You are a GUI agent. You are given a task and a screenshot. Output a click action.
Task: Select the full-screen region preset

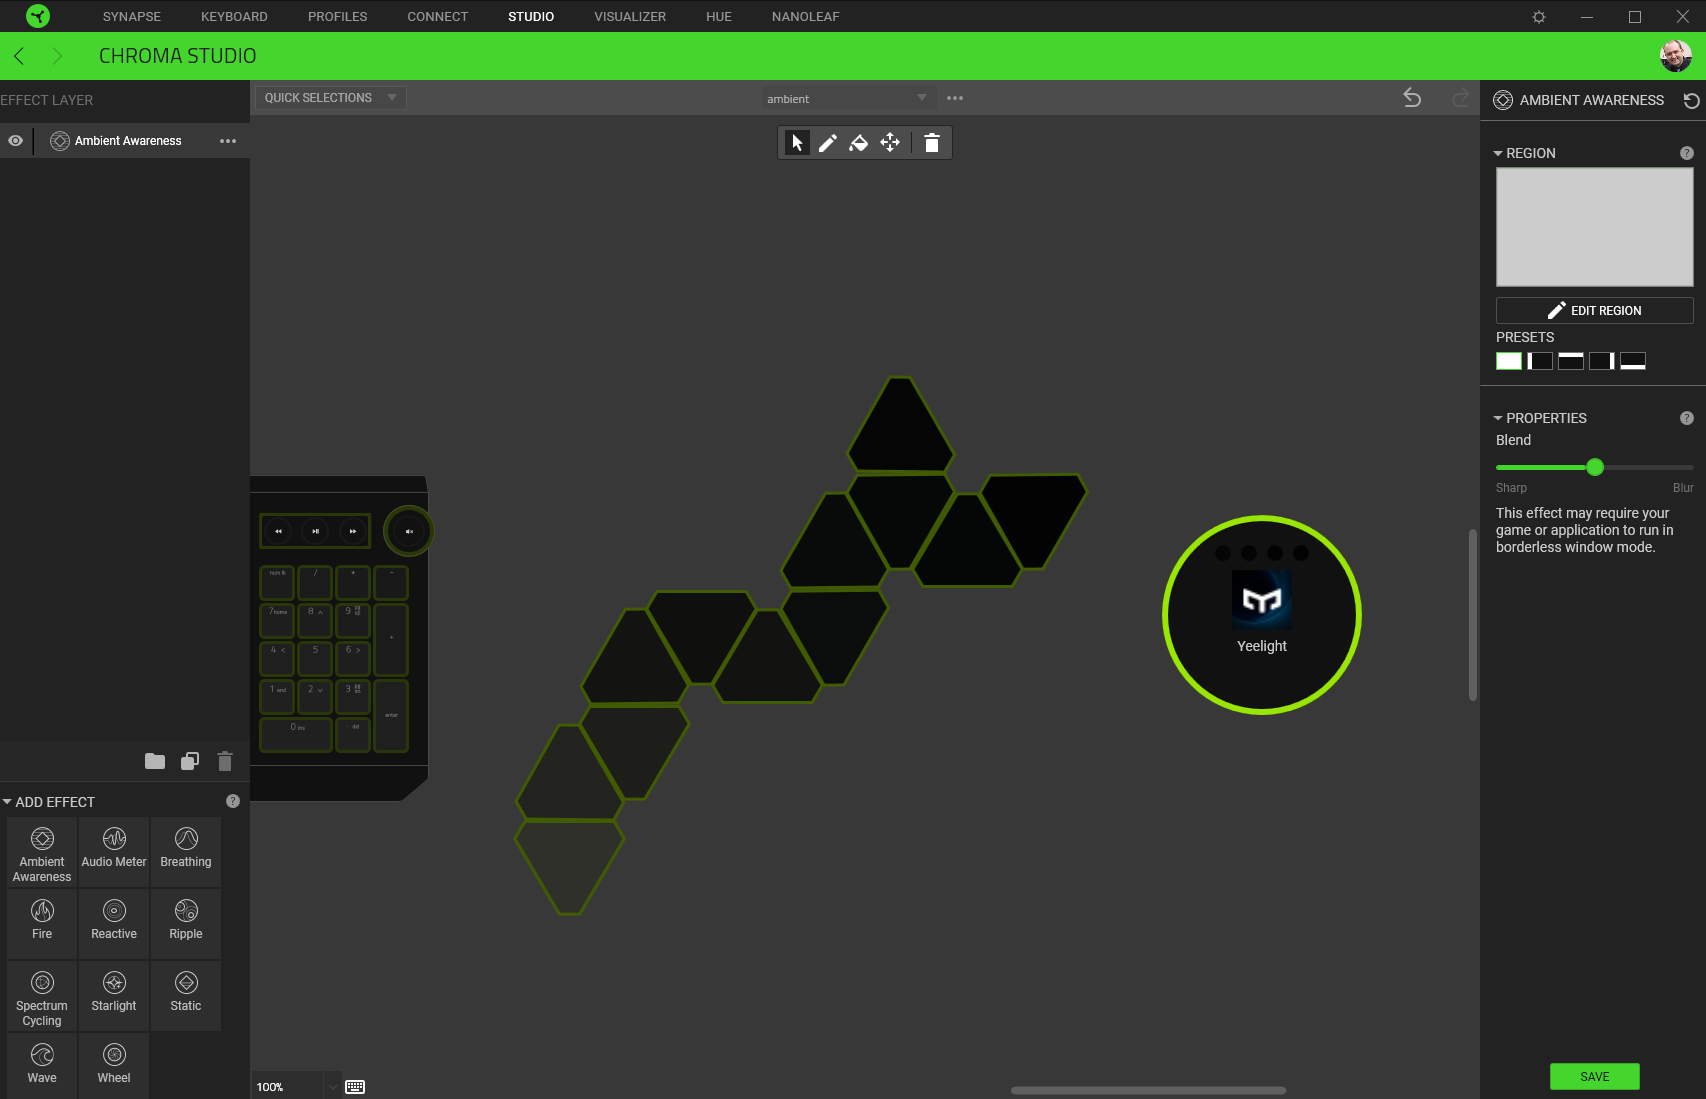point(1509,361)
